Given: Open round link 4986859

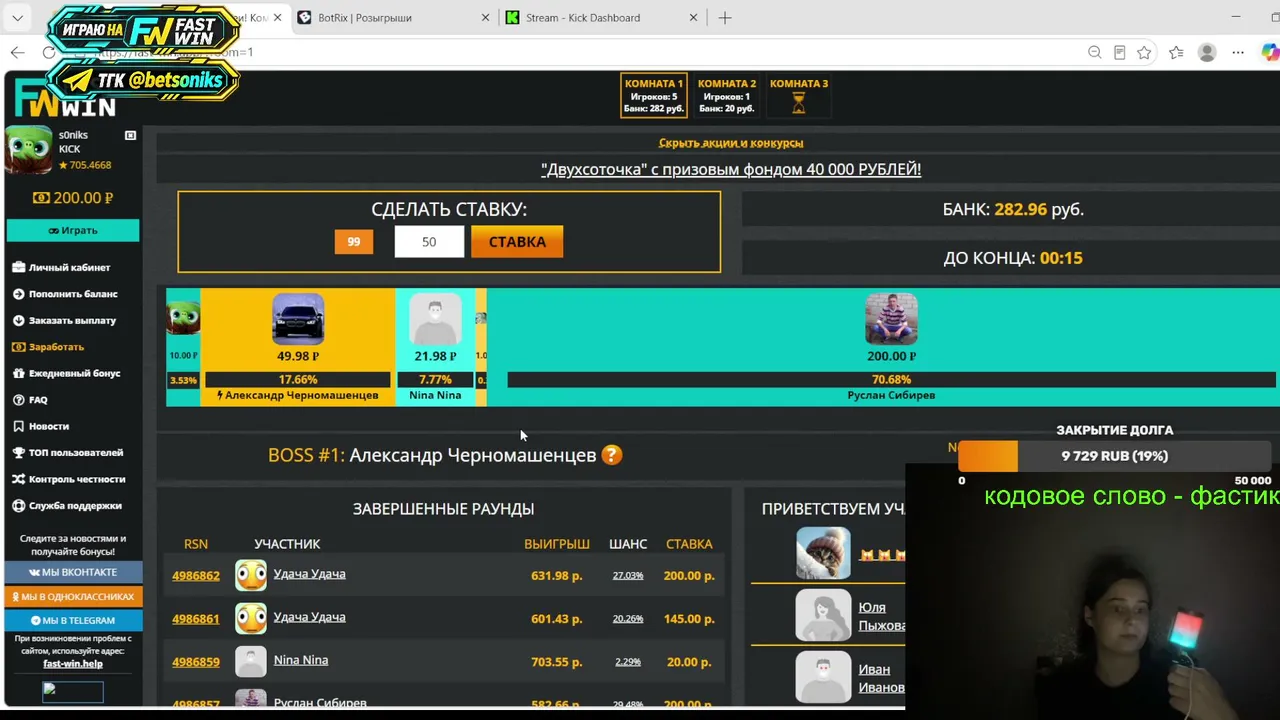Looking at the screenshot, I should [196, 662].
